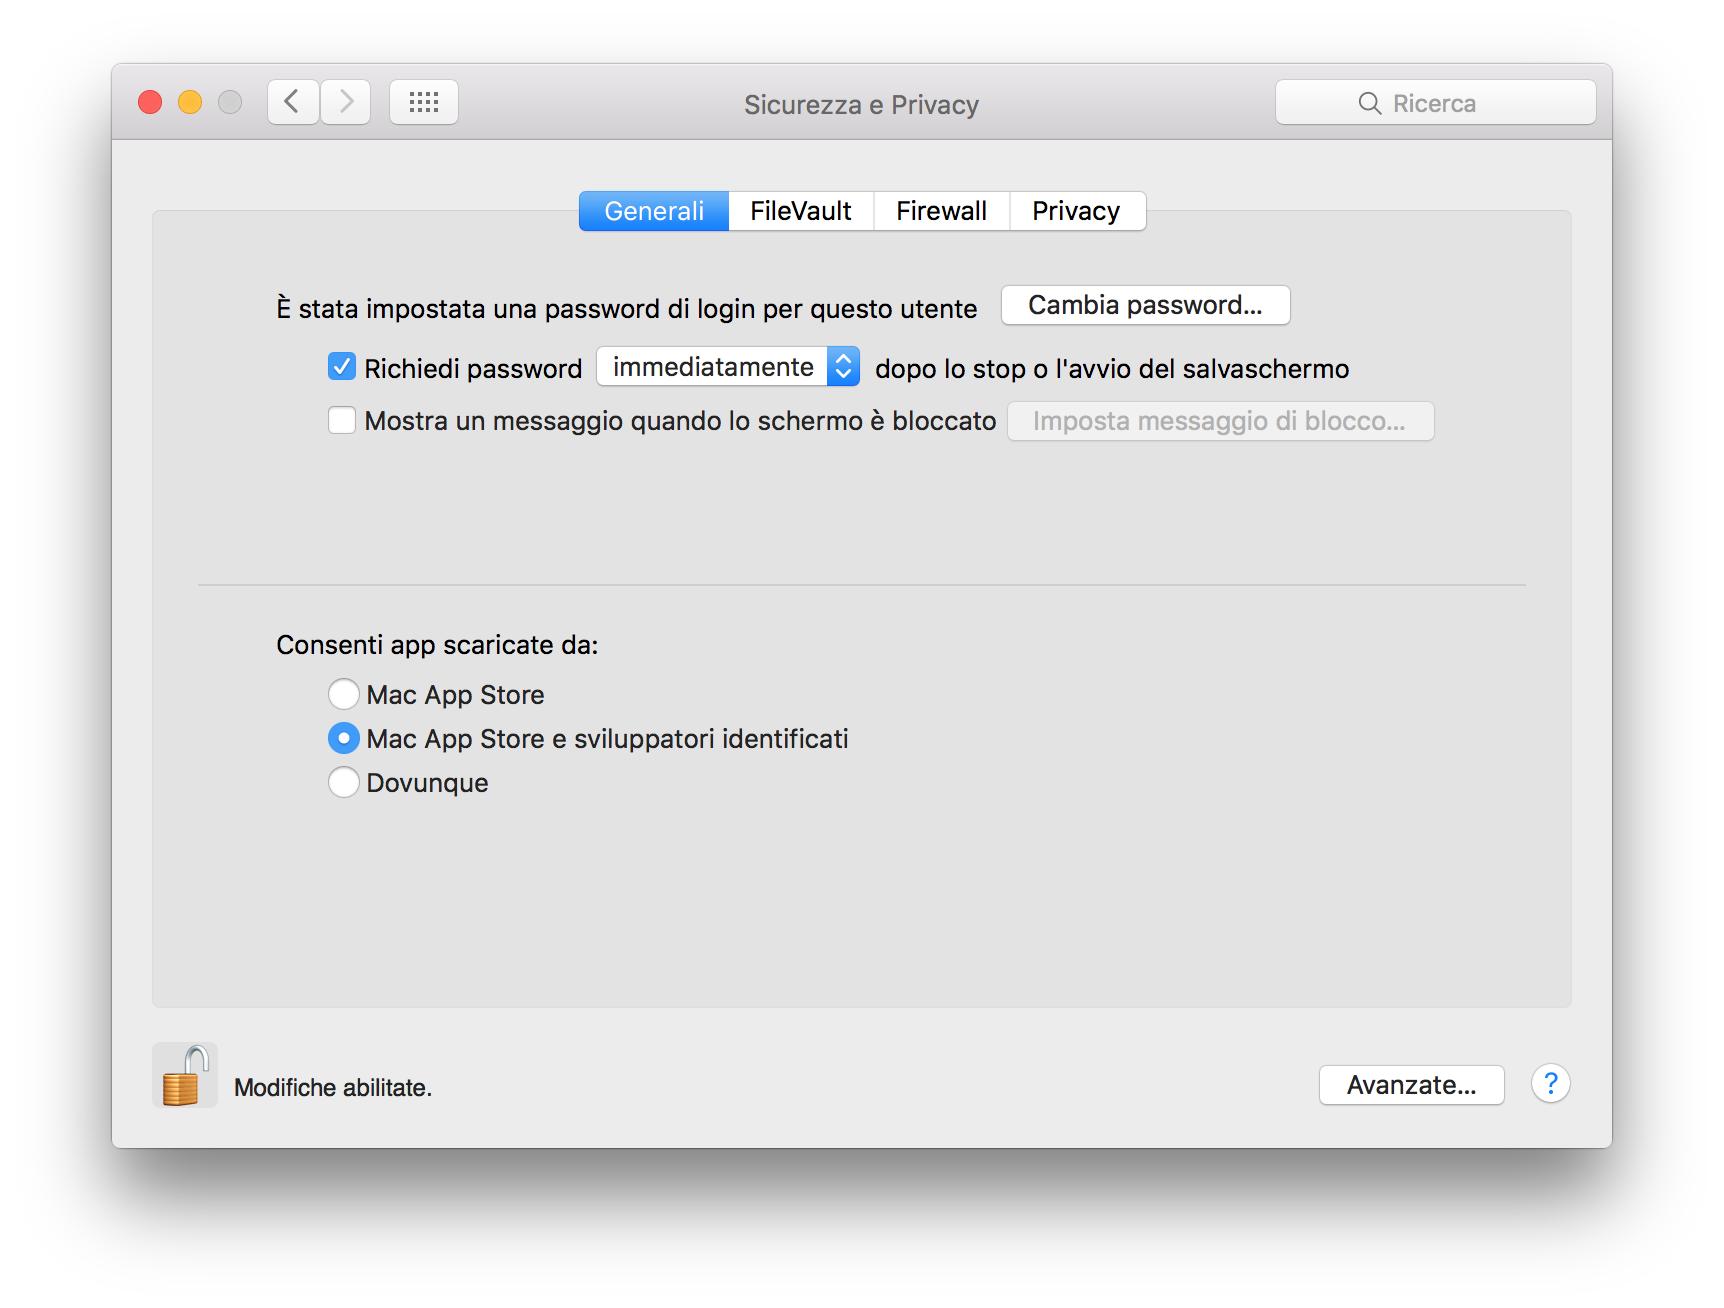Open Avanzate settings button
This screenshot has width=1724, height=1308.
tap(1412, 1085)
